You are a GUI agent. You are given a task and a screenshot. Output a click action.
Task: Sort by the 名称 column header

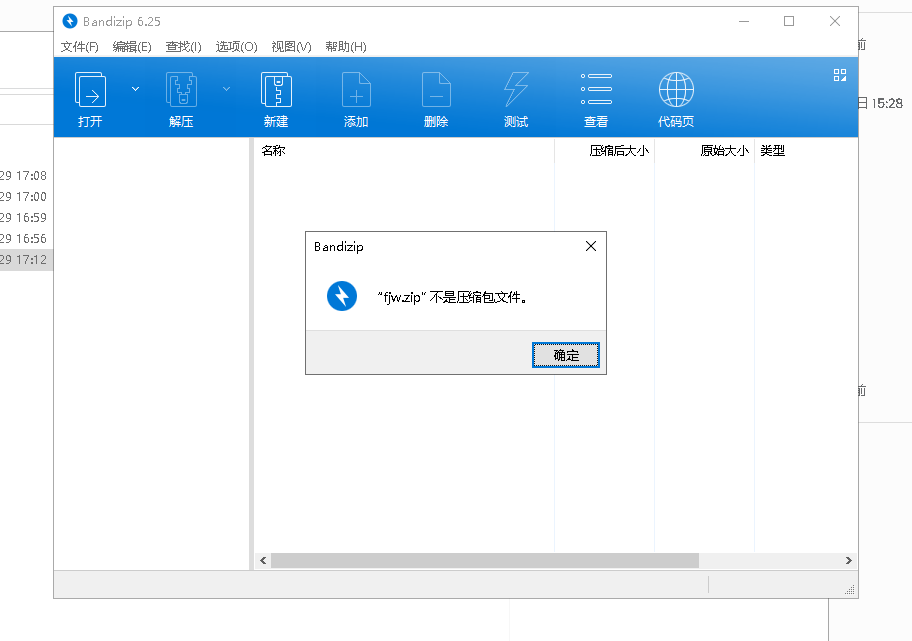pyautogui.click(x=404, y=151)
